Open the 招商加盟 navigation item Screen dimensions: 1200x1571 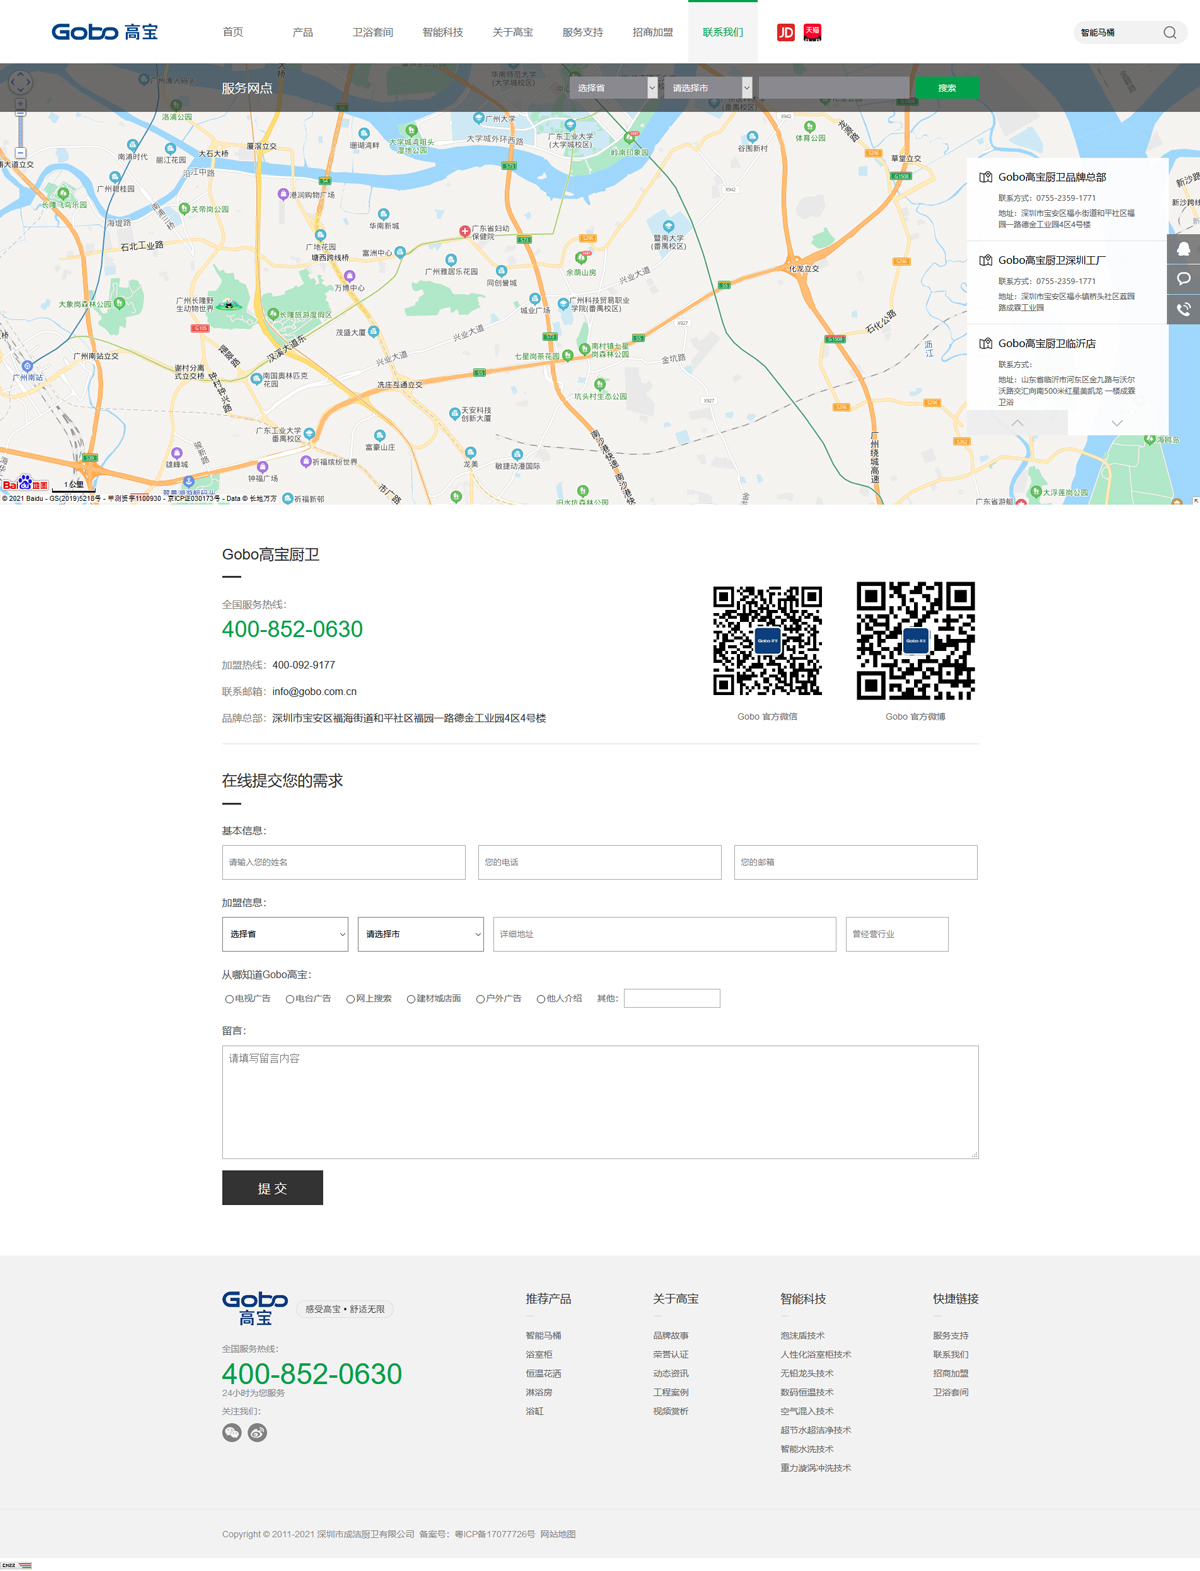pos(652,32)
